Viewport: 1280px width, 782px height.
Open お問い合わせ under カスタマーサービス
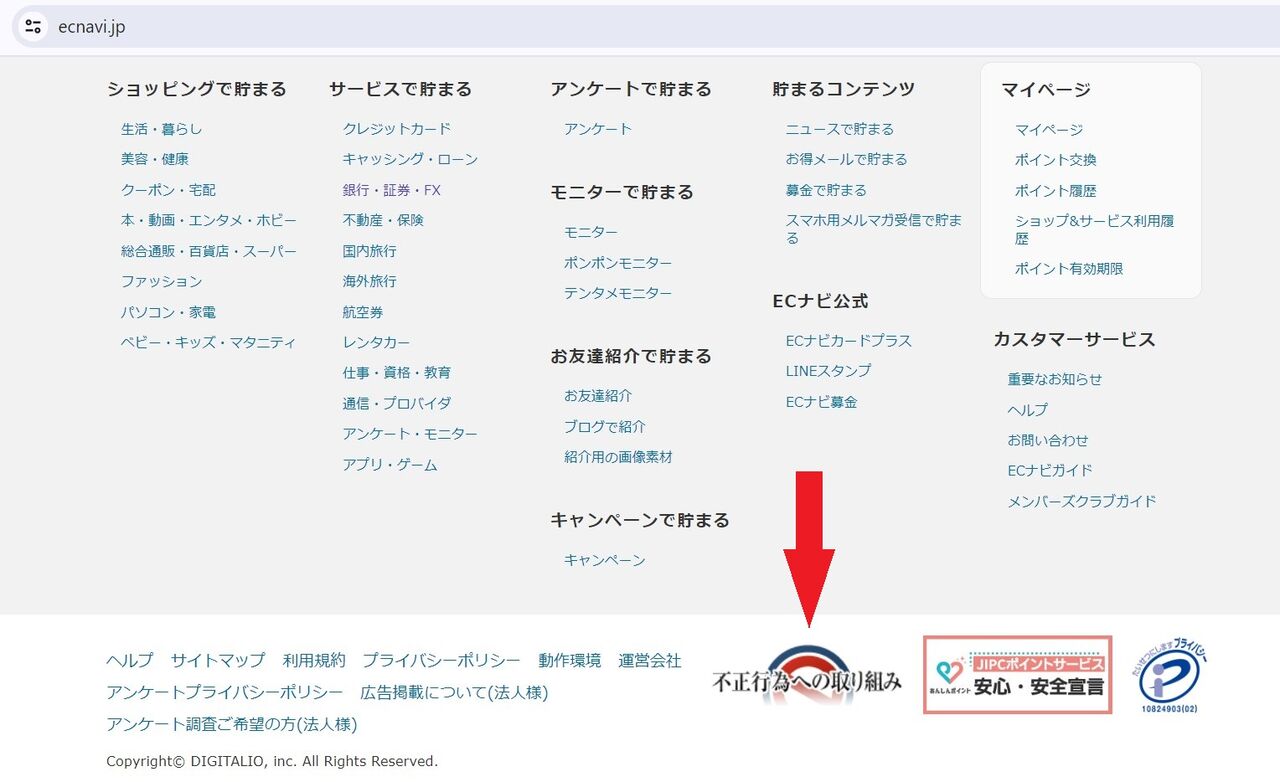pos(1049,439)
